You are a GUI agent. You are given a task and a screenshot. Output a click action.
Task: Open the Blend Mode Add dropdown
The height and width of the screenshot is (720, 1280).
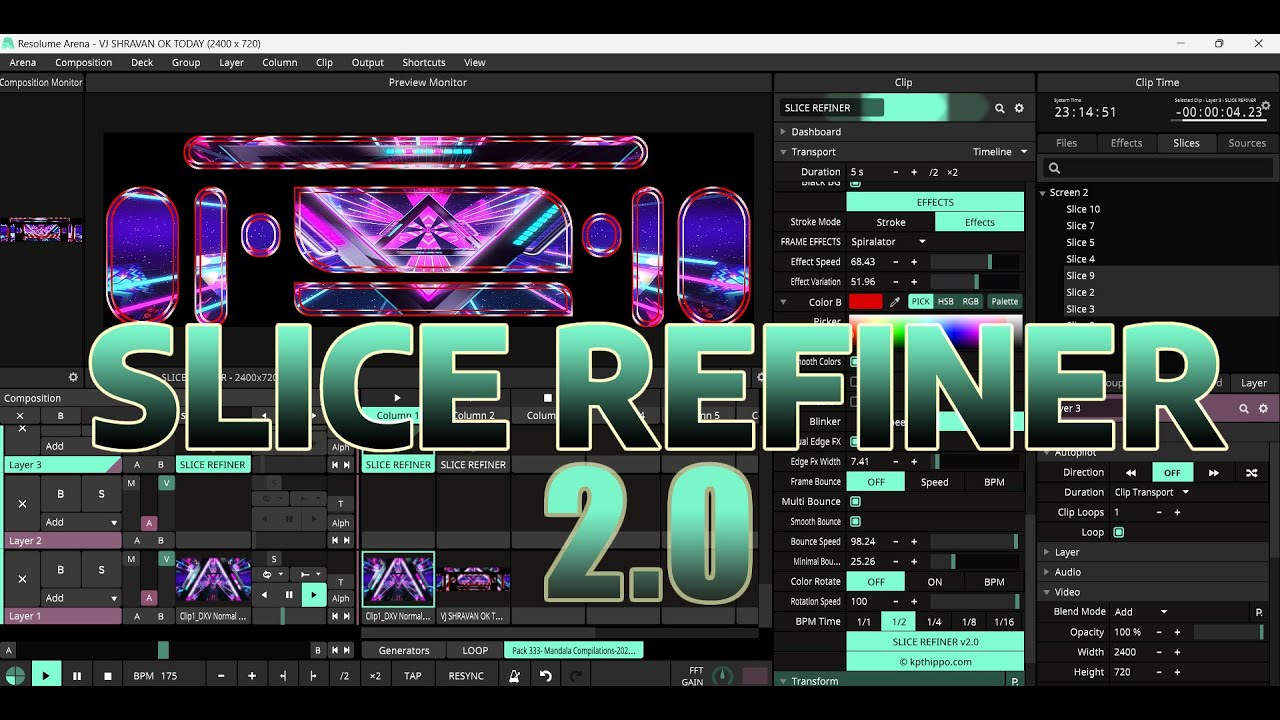pyautogui.click(x=1140, y=612)
